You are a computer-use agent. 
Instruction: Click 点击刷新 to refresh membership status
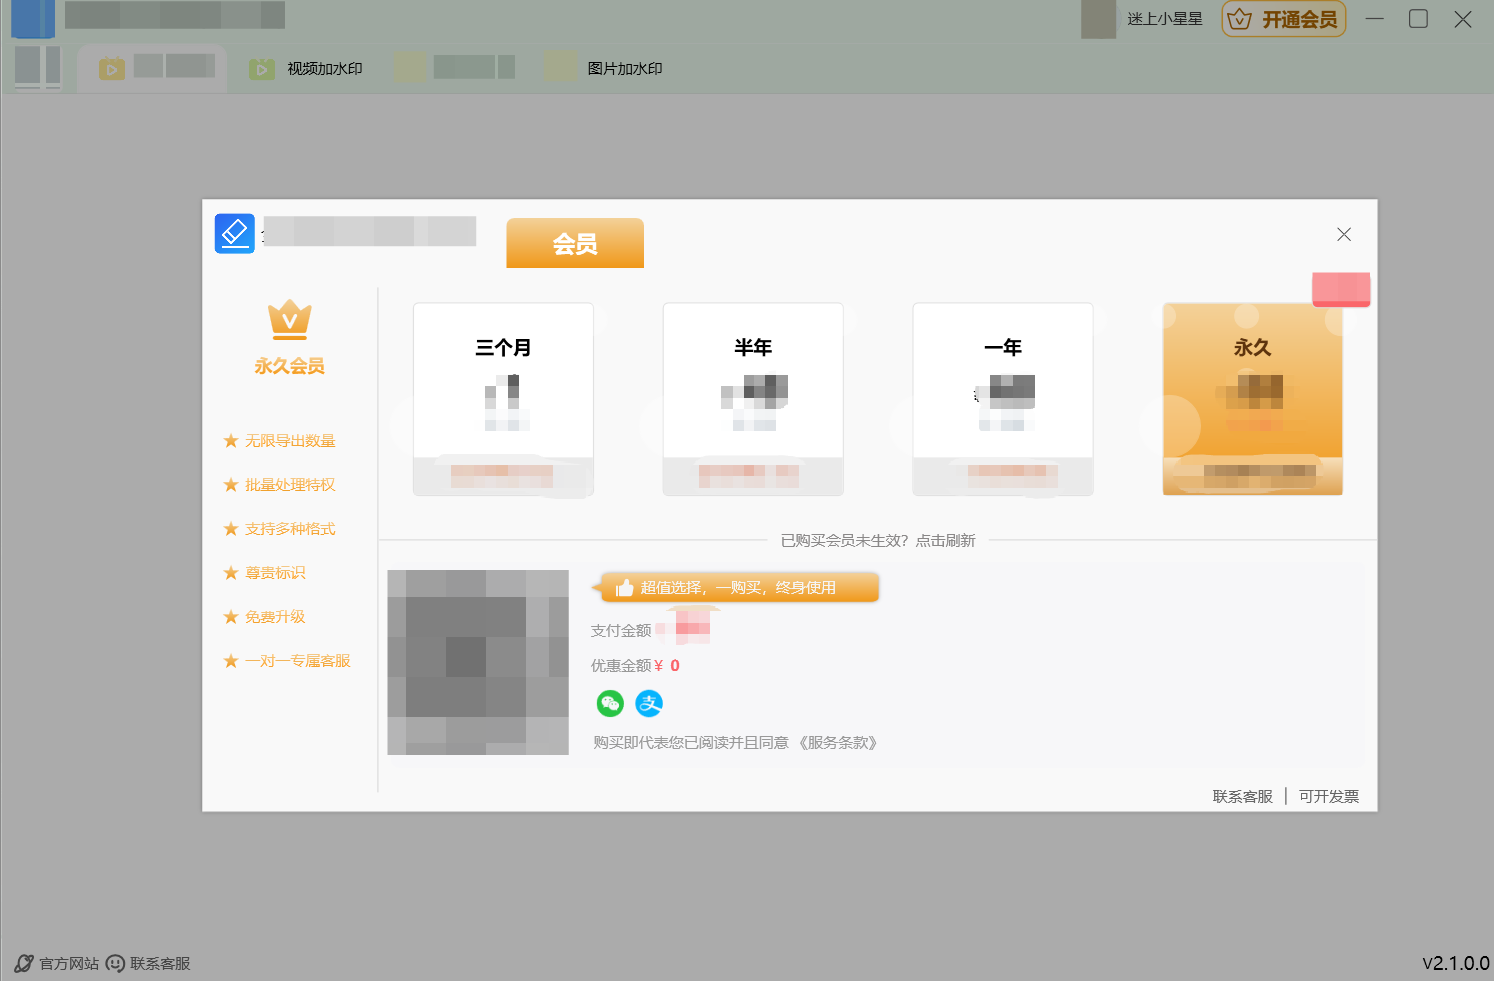coord(944,540)
